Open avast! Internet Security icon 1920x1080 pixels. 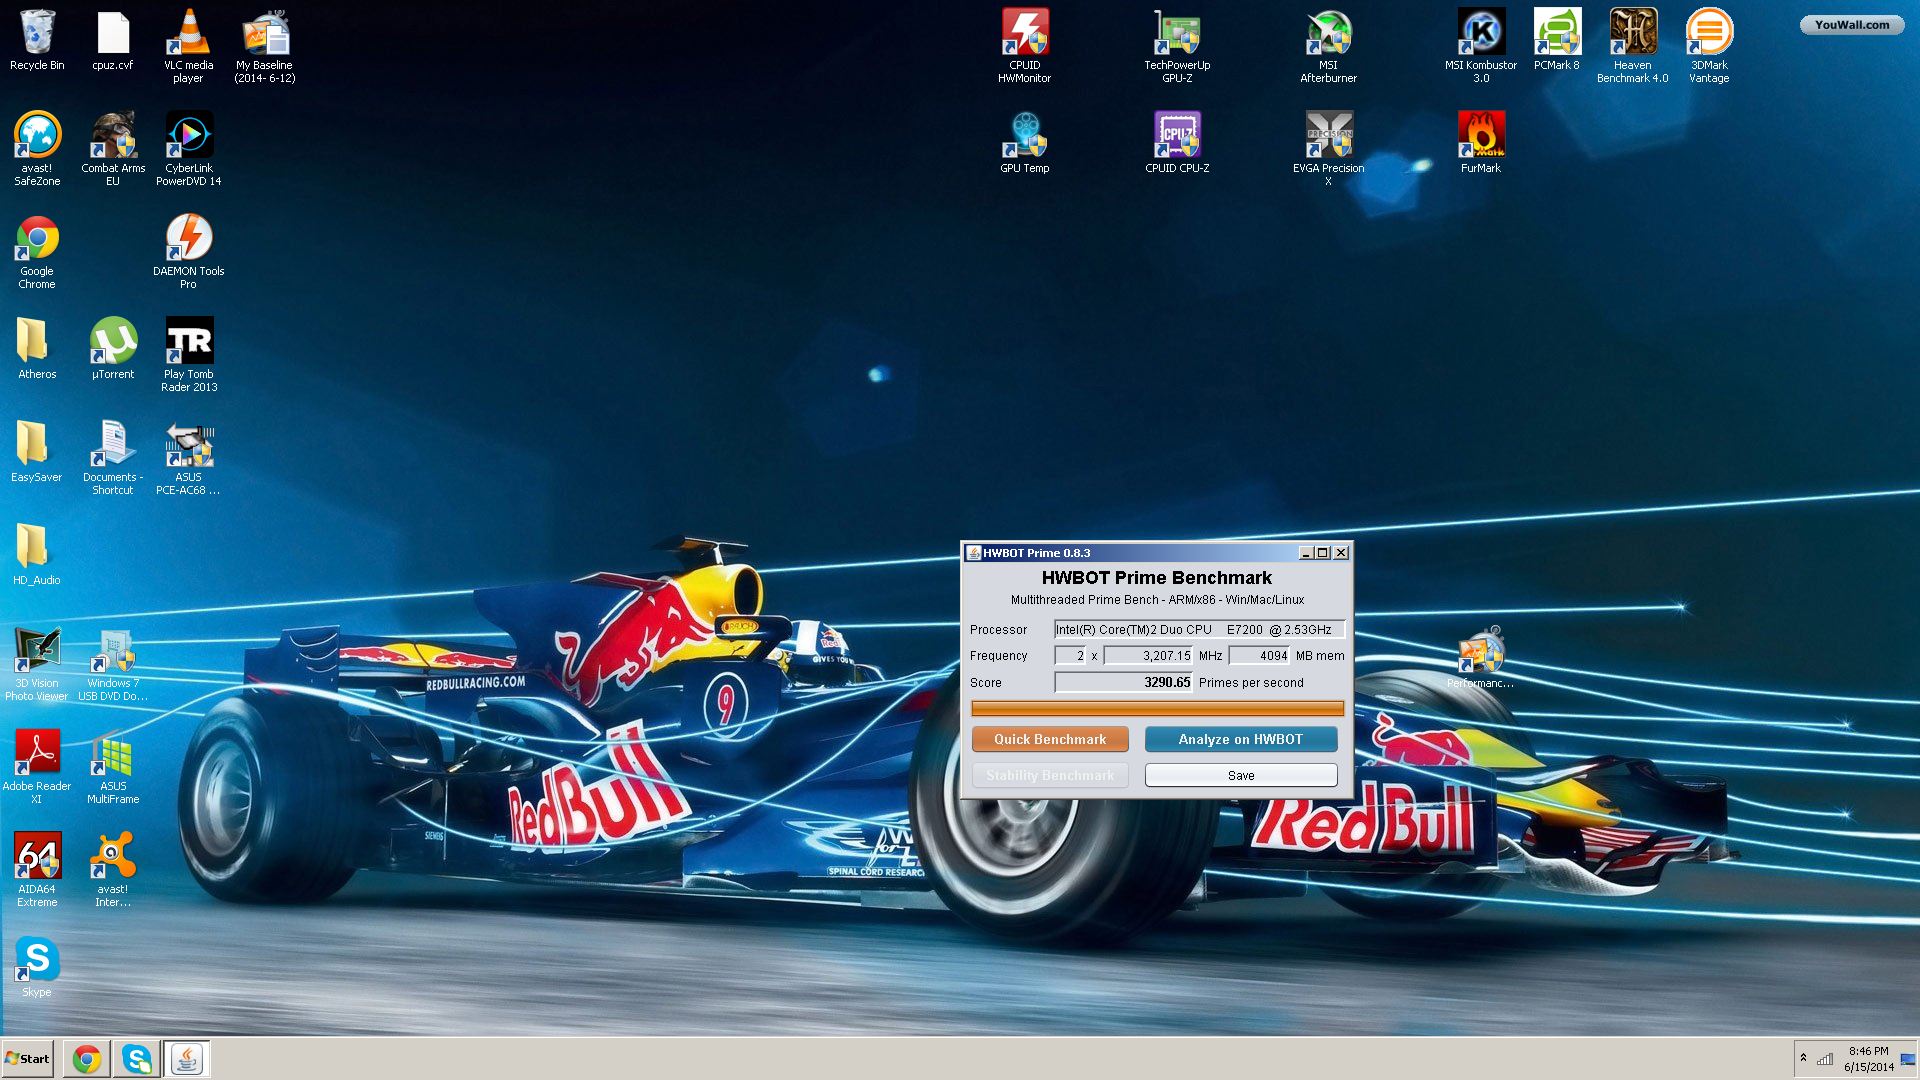pos(113,869)
